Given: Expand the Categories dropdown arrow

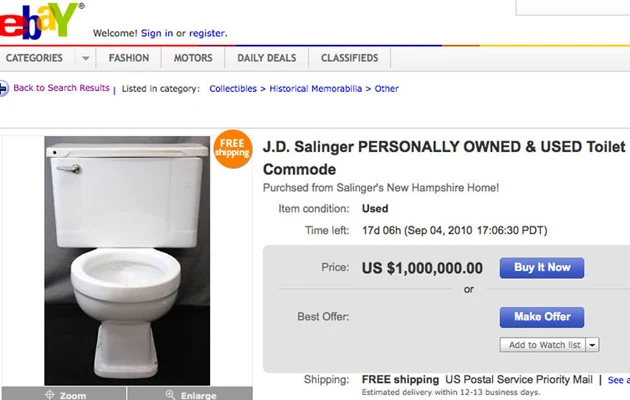Looking at the screenshot, I should tap(85, 58).
